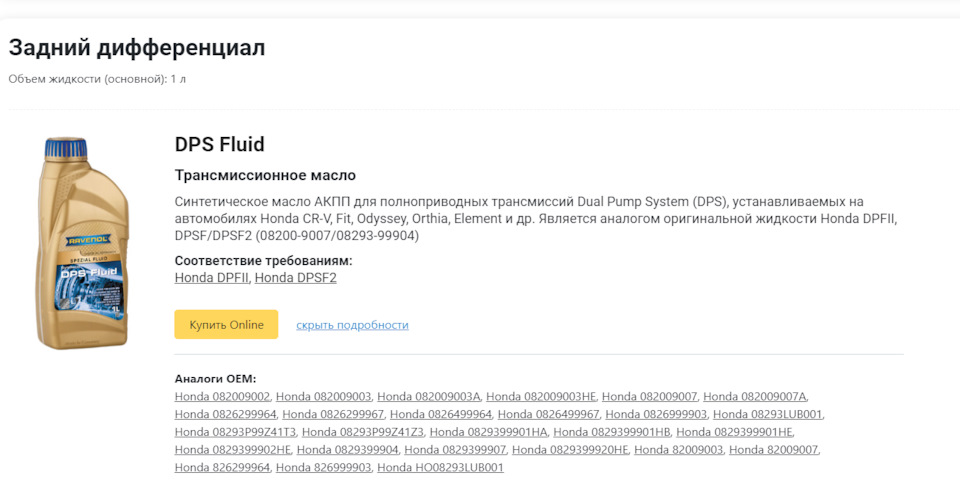Open OEM analog Honda 082009003A

point(429,397)
